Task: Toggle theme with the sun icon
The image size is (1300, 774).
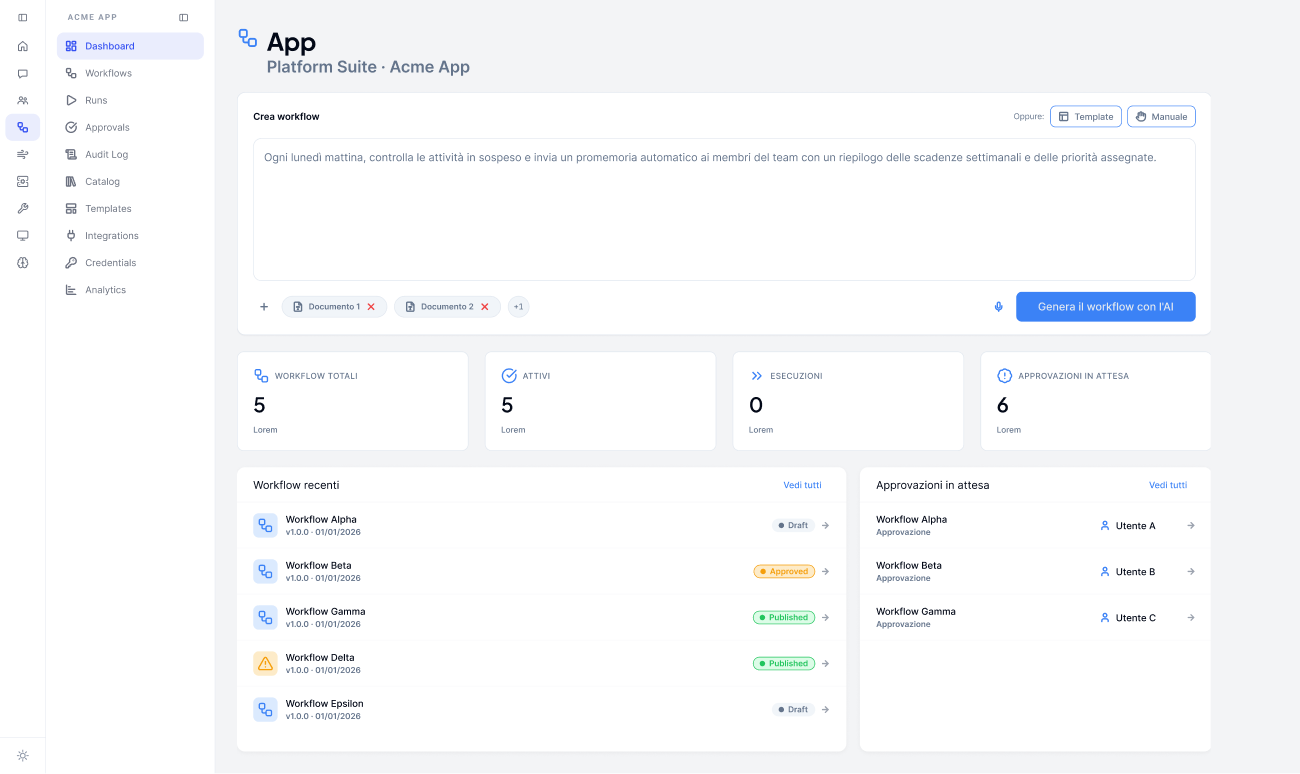Action: tap(22, 755)
